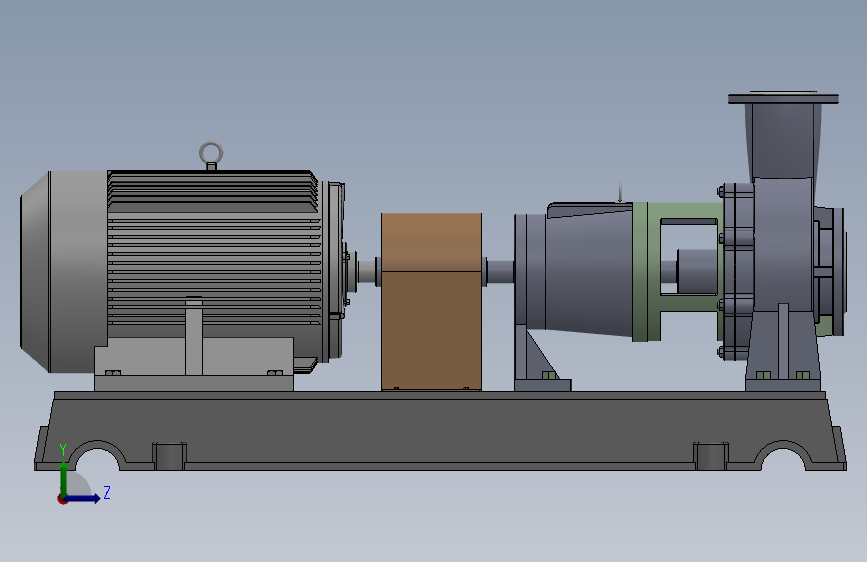This screenshot has height=562, width=867.
Task: Pick the finned motor housing body
Action: pos(215,249)
